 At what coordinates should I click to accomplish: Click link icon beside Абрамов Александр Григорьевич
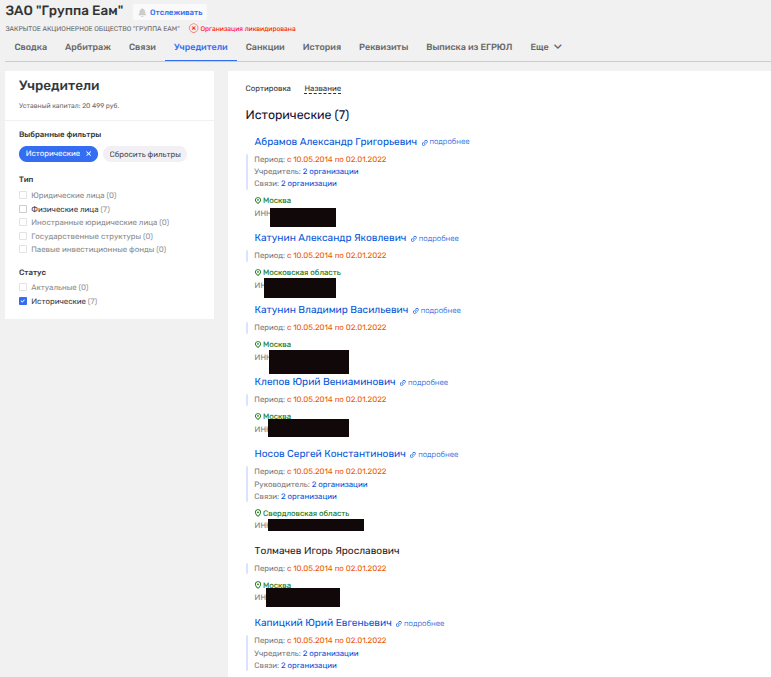coord(424,142)
